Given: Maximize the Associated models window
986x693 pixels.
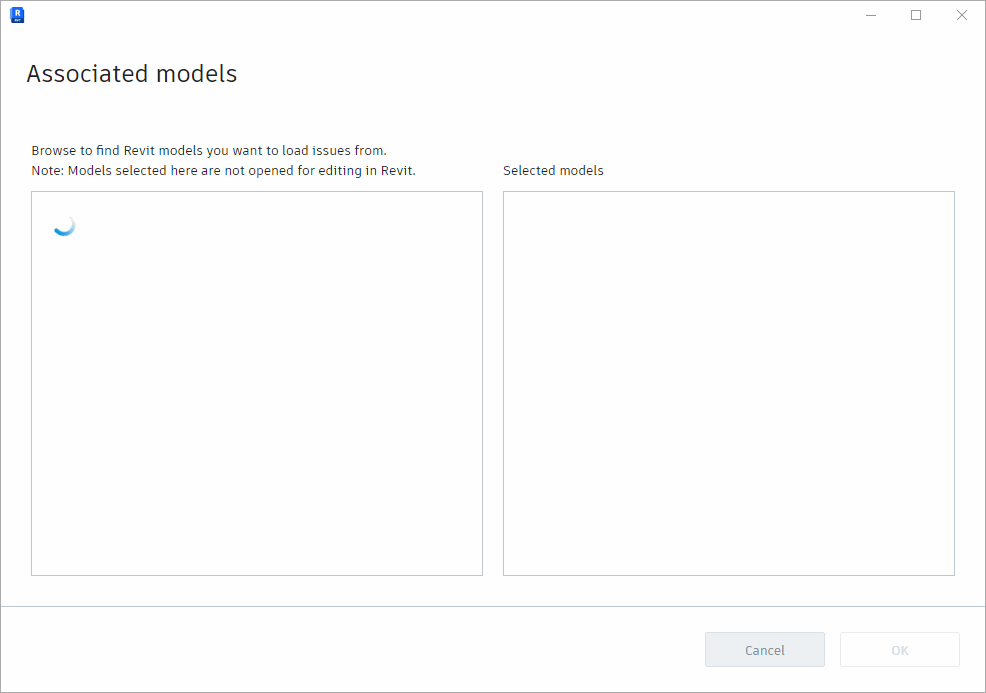Looking at the screenshot, I should coord(915,15).
